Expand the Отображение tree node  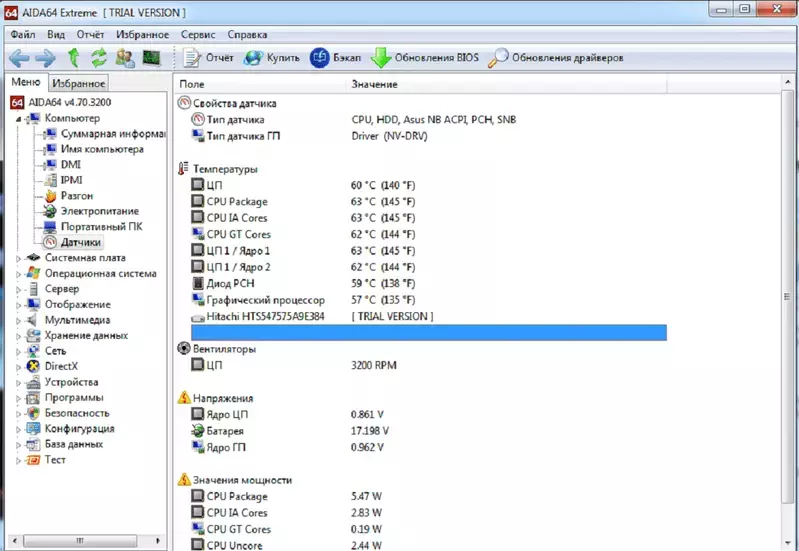(18, 305)
